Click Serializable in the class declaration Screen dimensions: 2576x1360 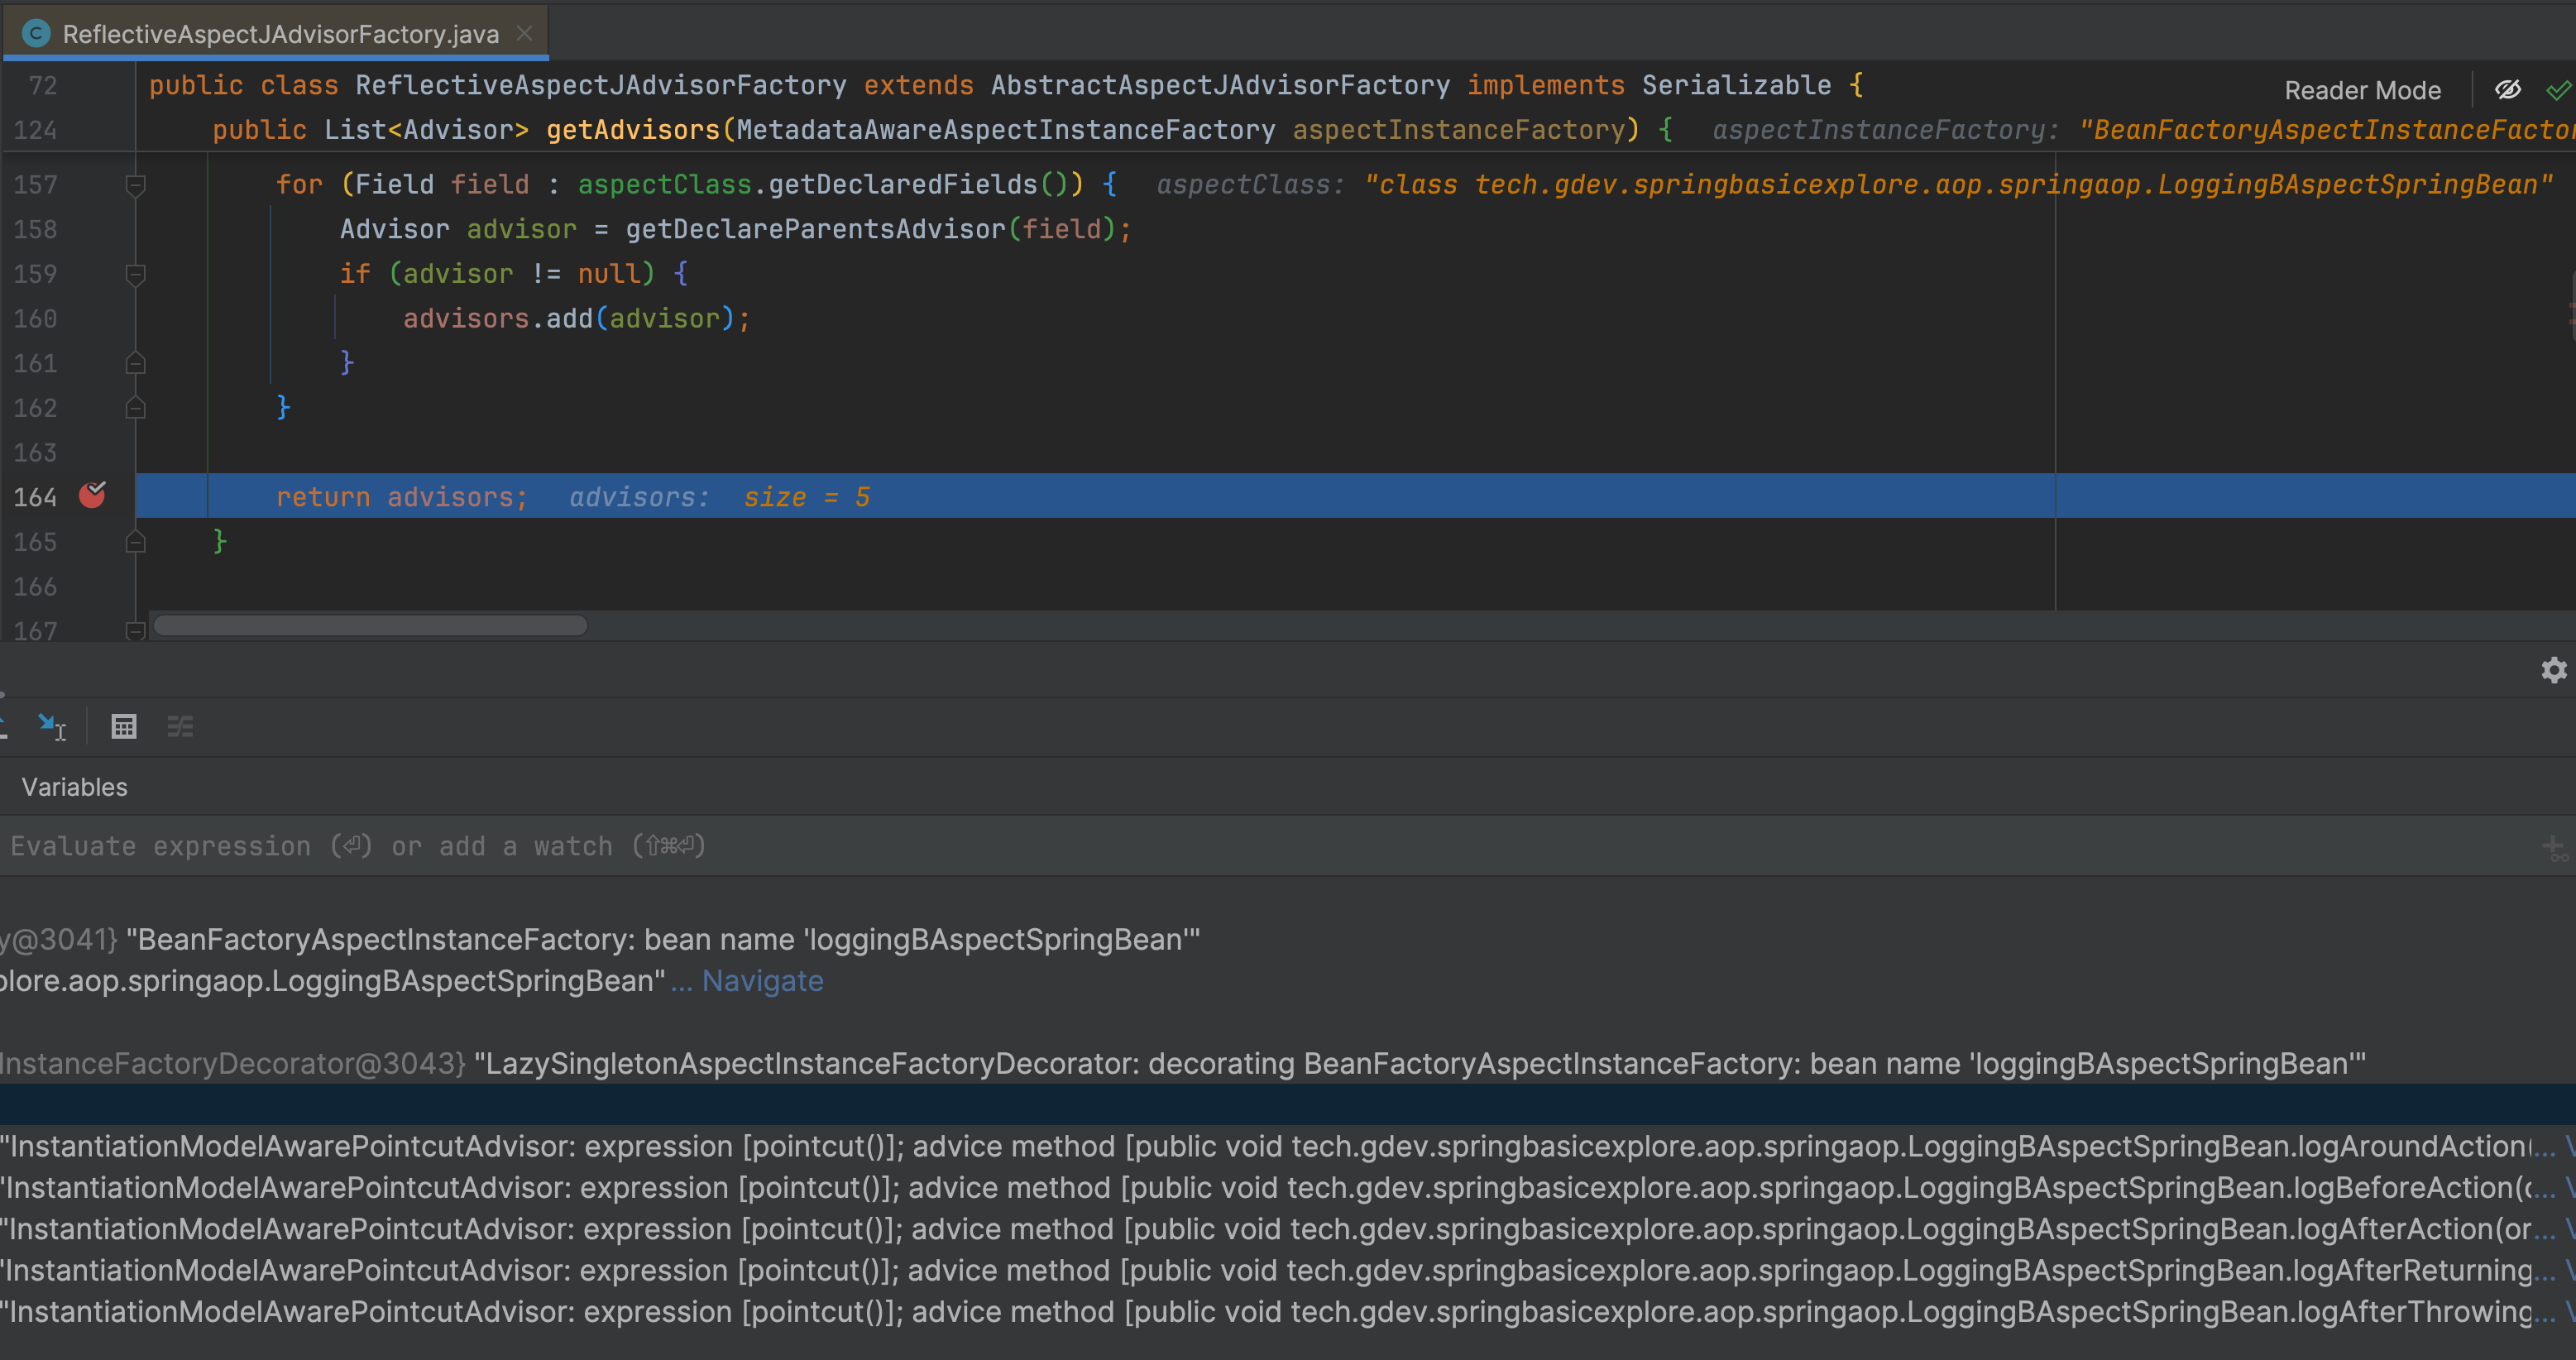click(x=1736, y=85)
